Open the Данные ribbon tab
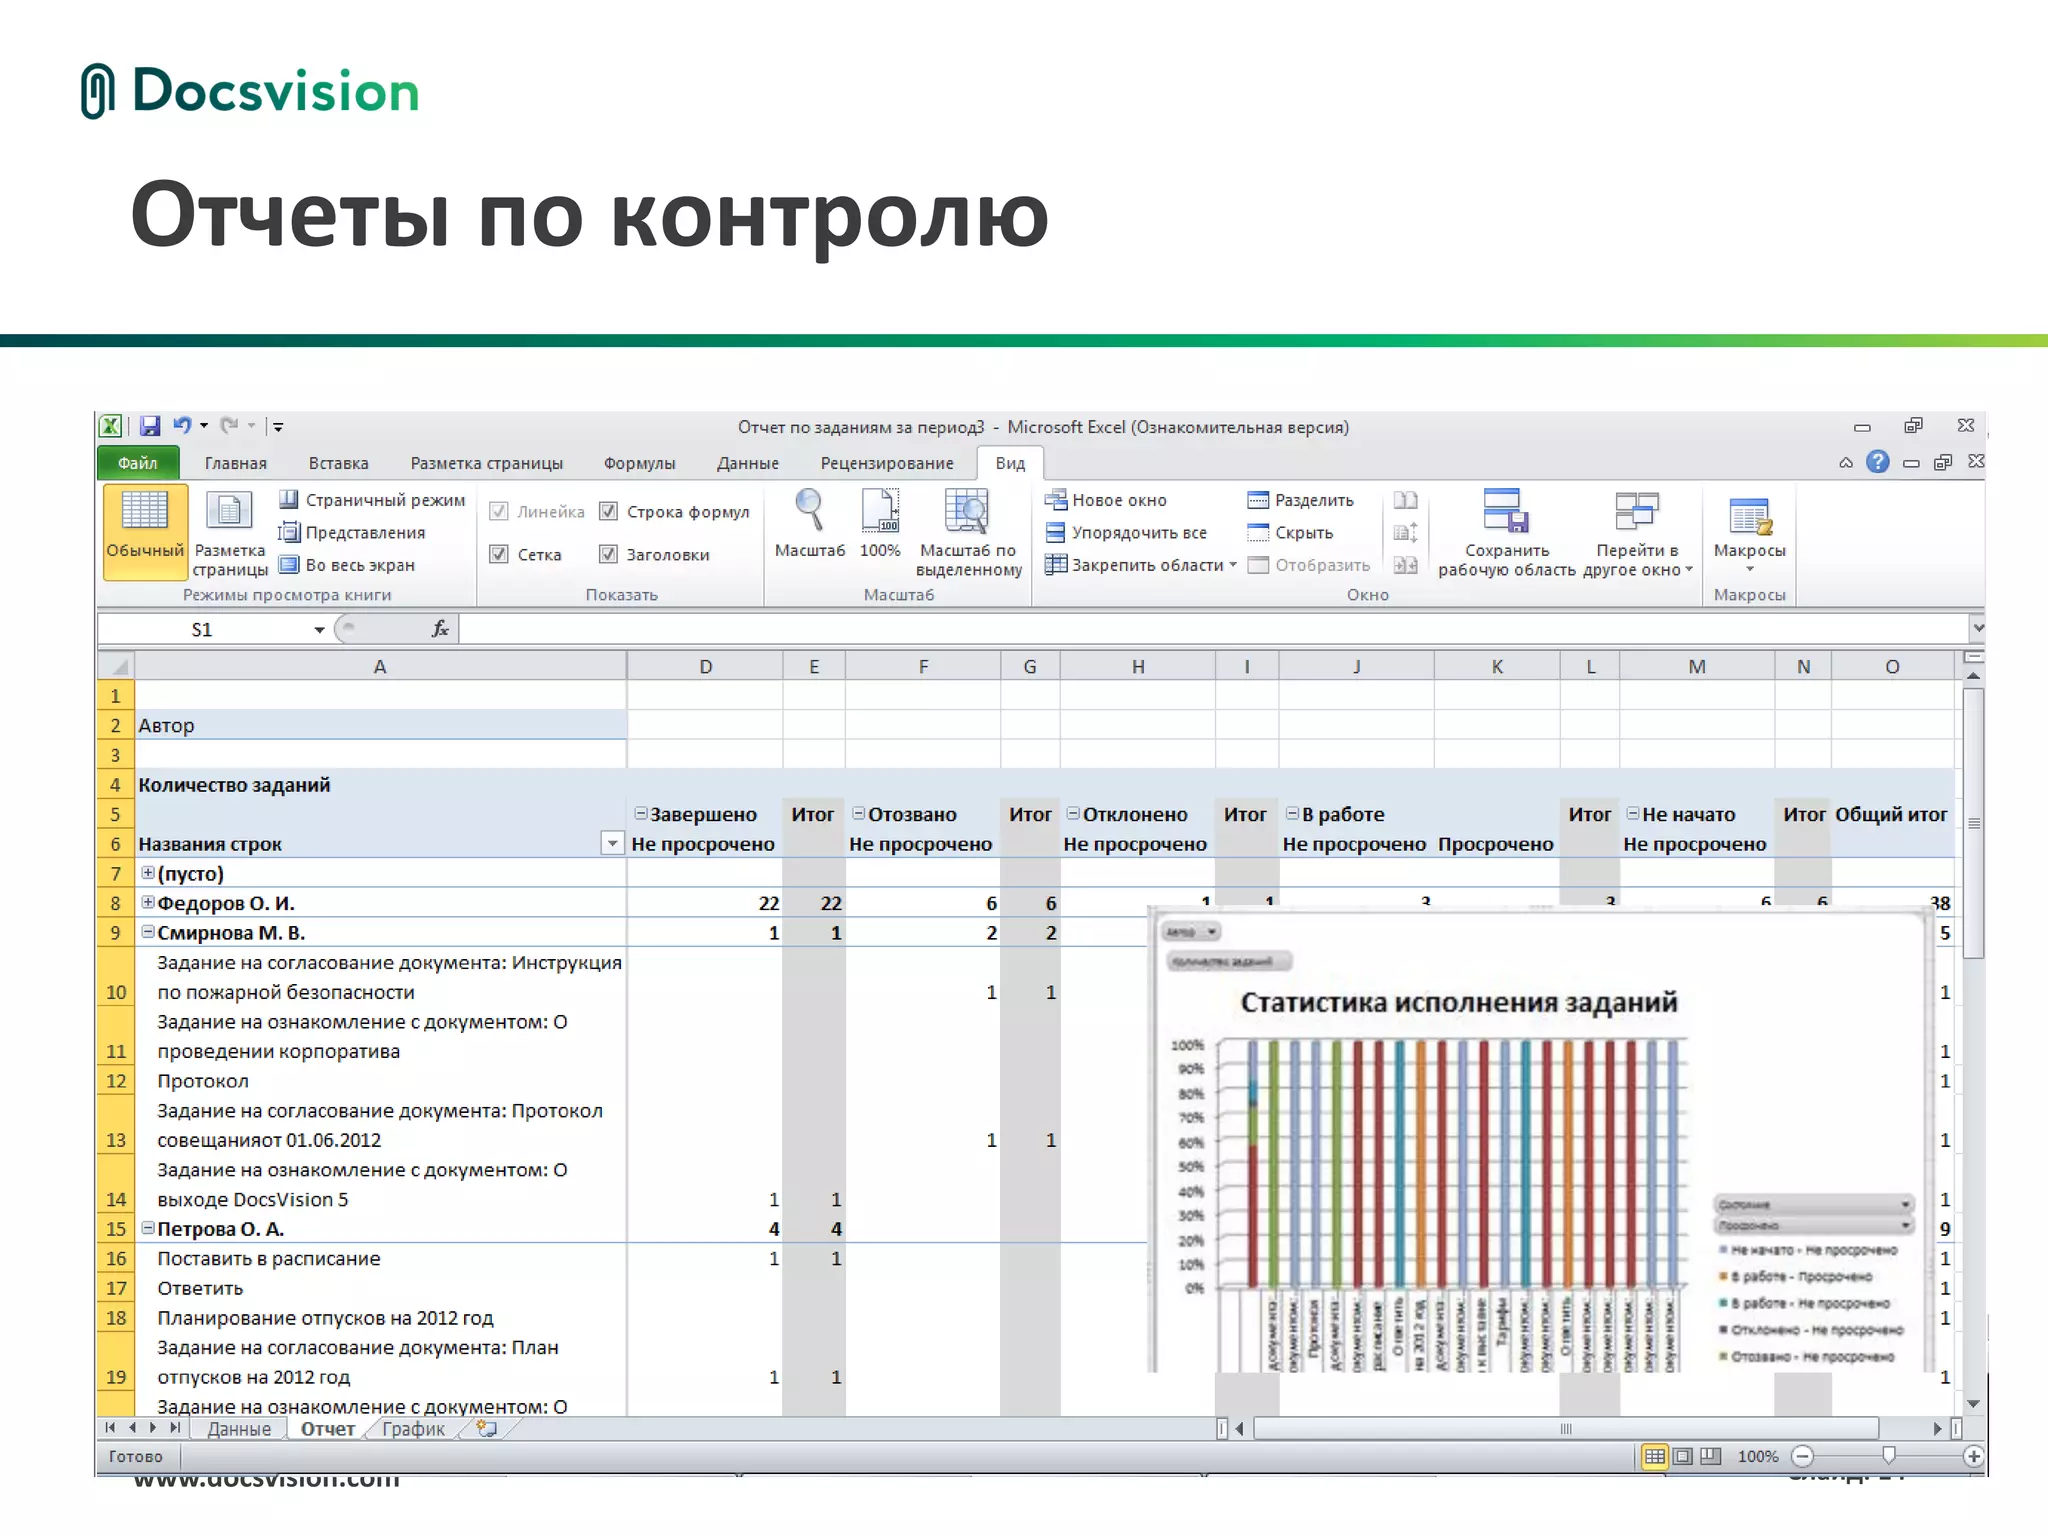 pos(748,463)
